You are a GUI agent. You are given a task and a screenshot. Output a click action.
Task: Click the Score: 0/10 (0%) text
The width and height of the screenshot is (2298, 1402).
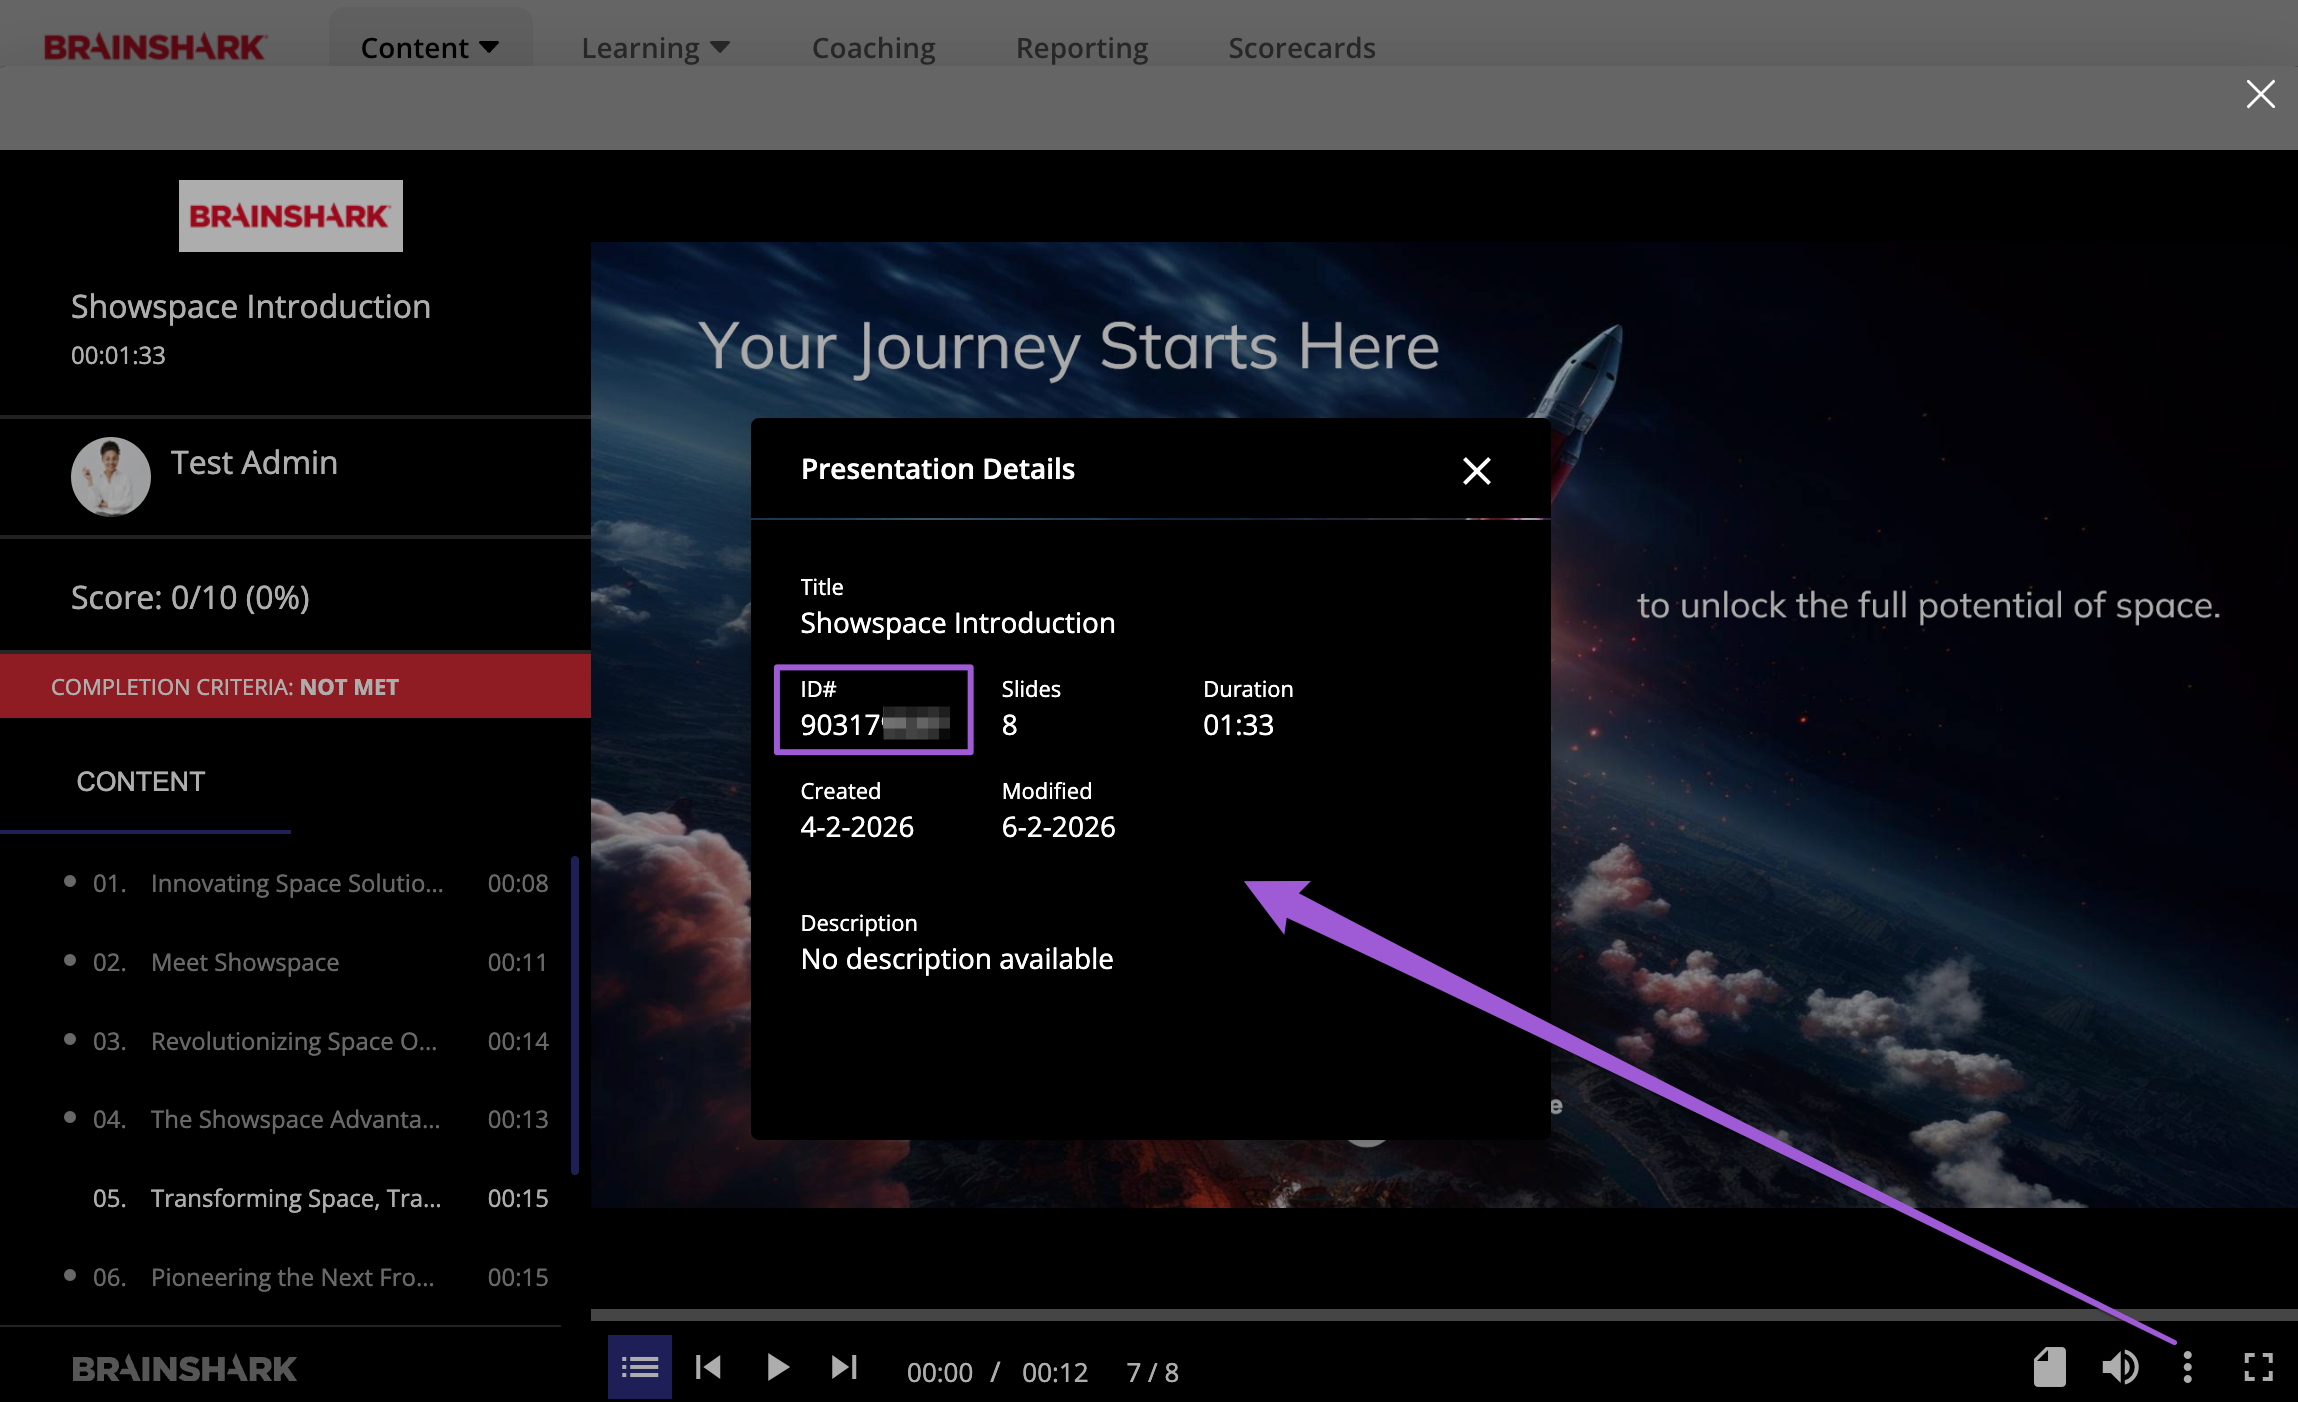(x=190, y=597)
